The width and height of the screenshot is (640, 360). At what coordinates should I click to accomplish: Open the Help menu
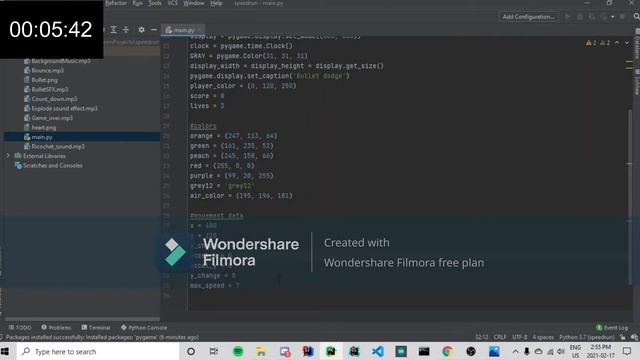point(216,3)
